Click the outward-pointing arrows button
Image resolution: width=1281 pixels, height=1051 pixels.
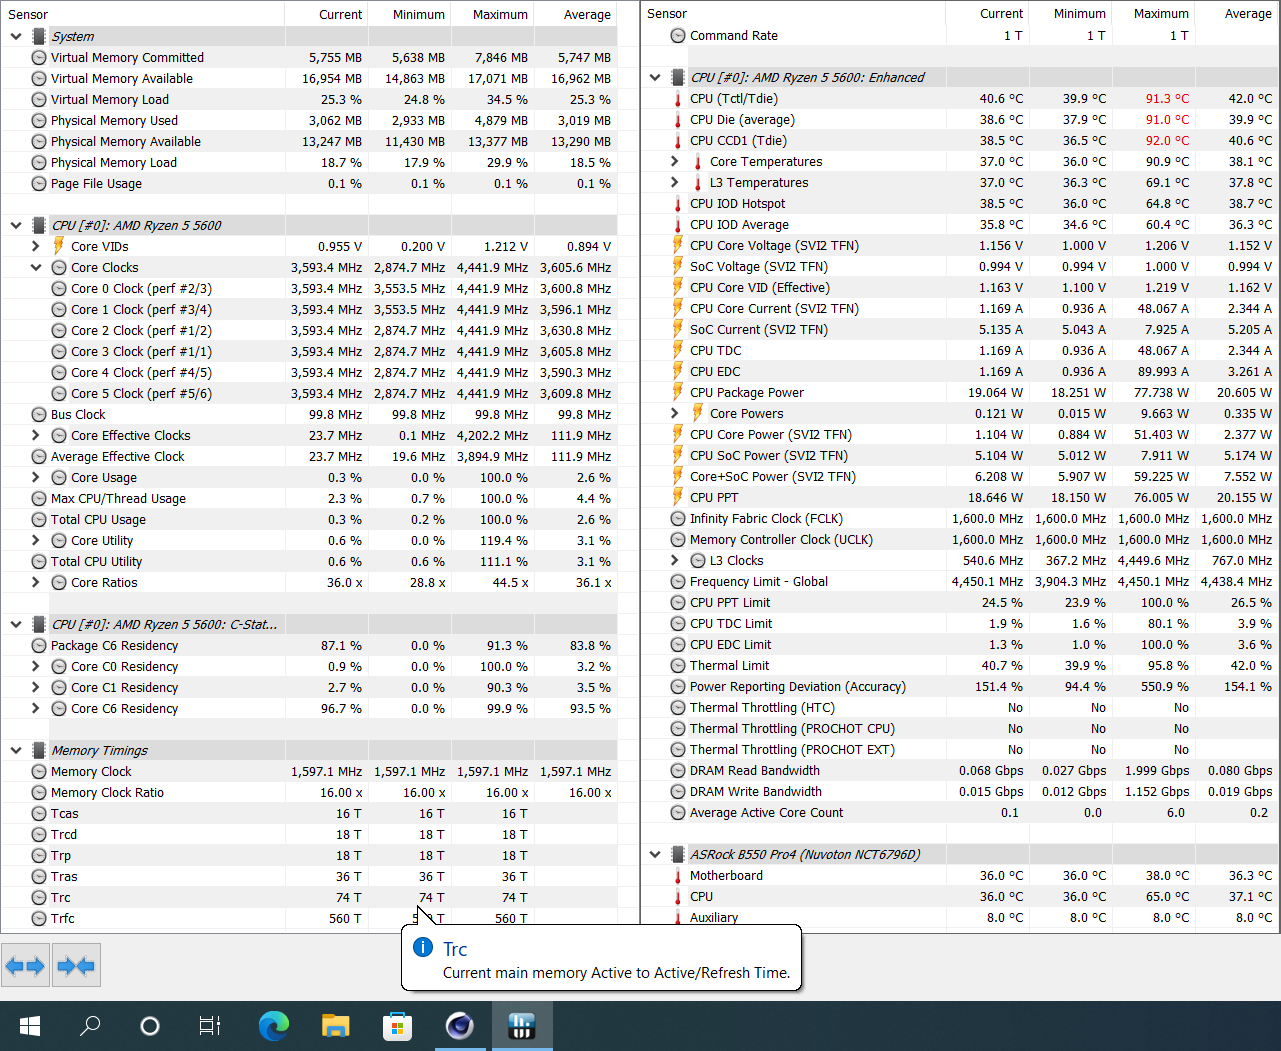[25, 966]
